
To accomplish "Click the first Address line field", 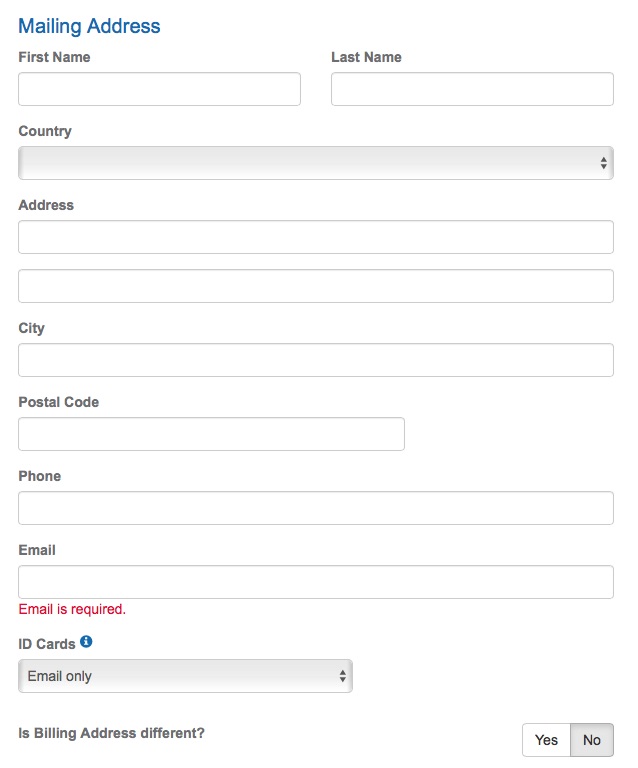I will click(316, 237).
